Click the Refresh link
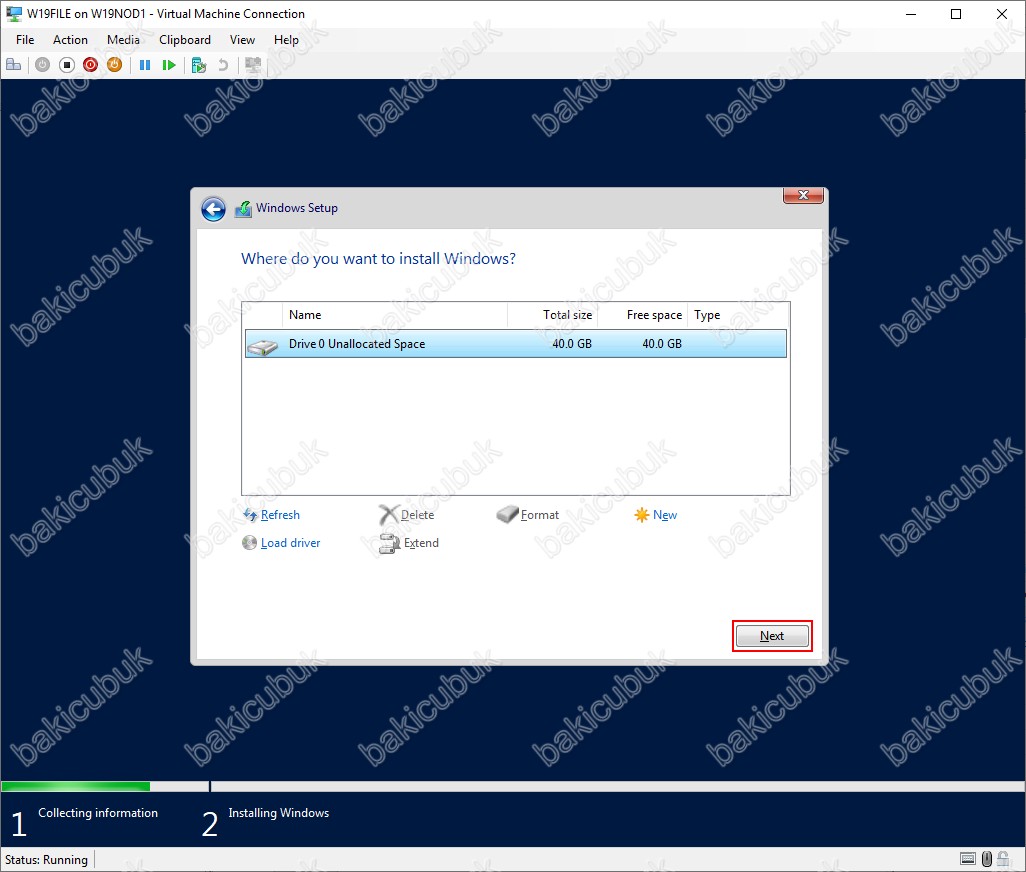Viewport: 1026px width, 872px height. pyautogui.click(x=280, y=515)
